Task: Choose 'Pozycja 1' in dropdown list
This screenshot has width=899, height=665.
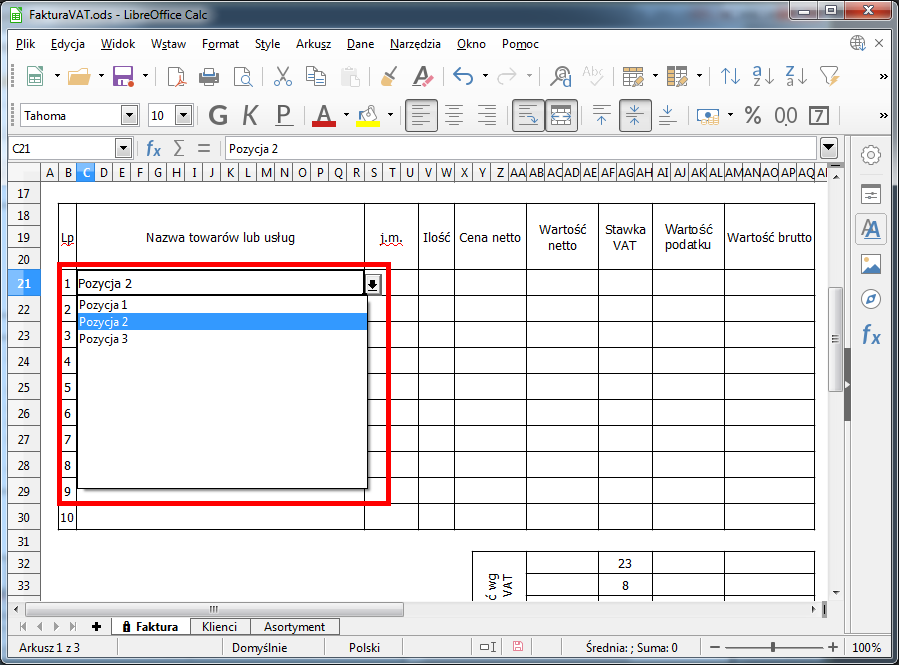Action: tap(103, 305)
